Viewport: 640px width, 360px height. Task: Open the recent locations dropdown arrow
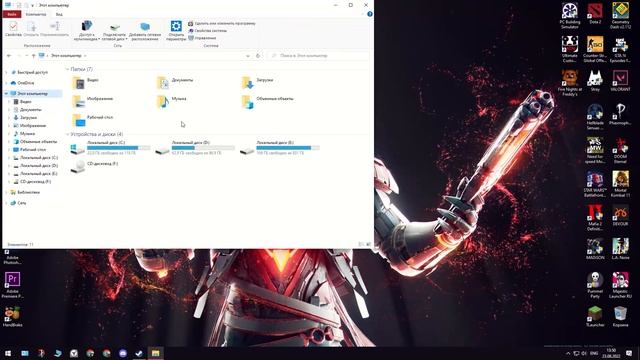[x=27, y=56]
